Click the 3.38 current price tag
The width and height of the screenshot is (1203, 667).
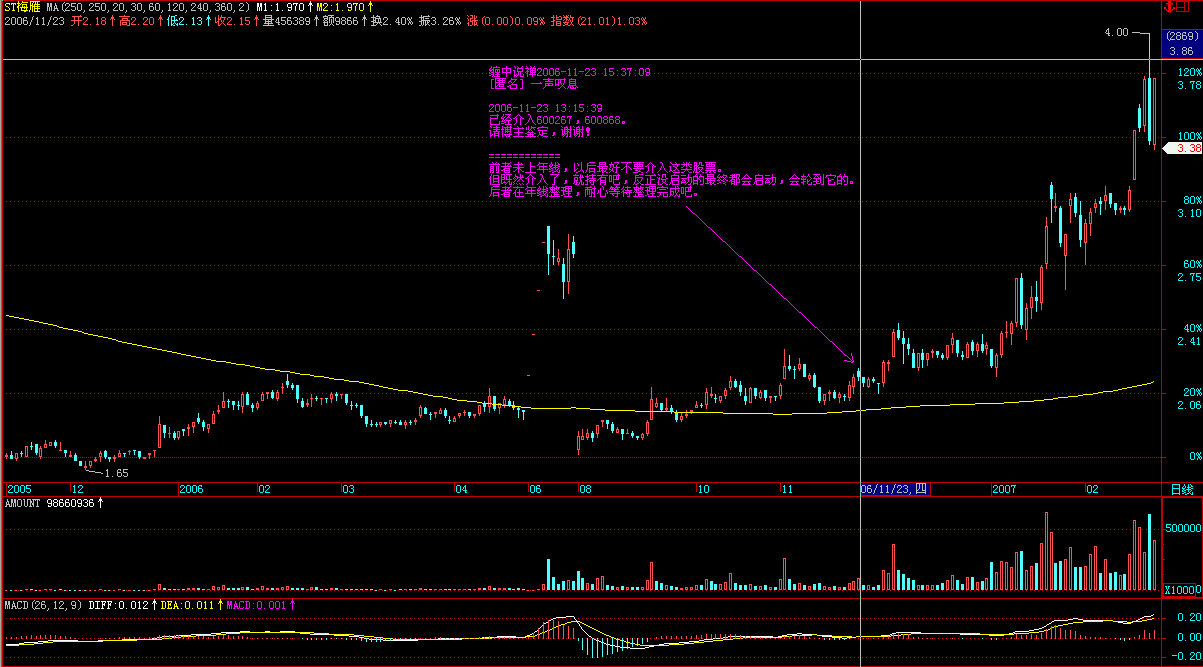(x=1186, y=148)
